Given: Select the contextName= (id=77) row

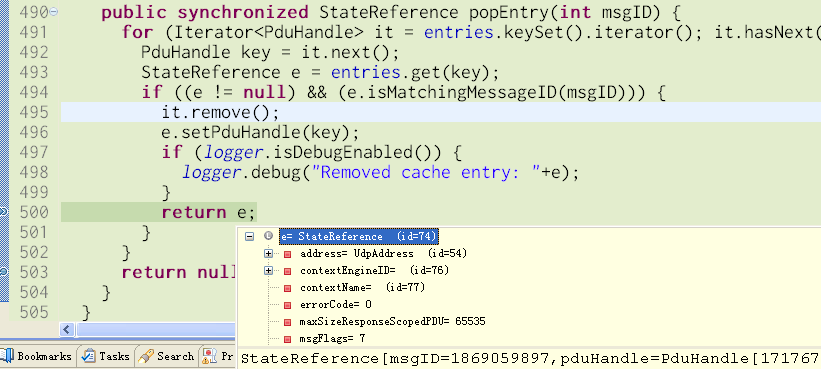Looking at the screenshot, I should [362, 287].
